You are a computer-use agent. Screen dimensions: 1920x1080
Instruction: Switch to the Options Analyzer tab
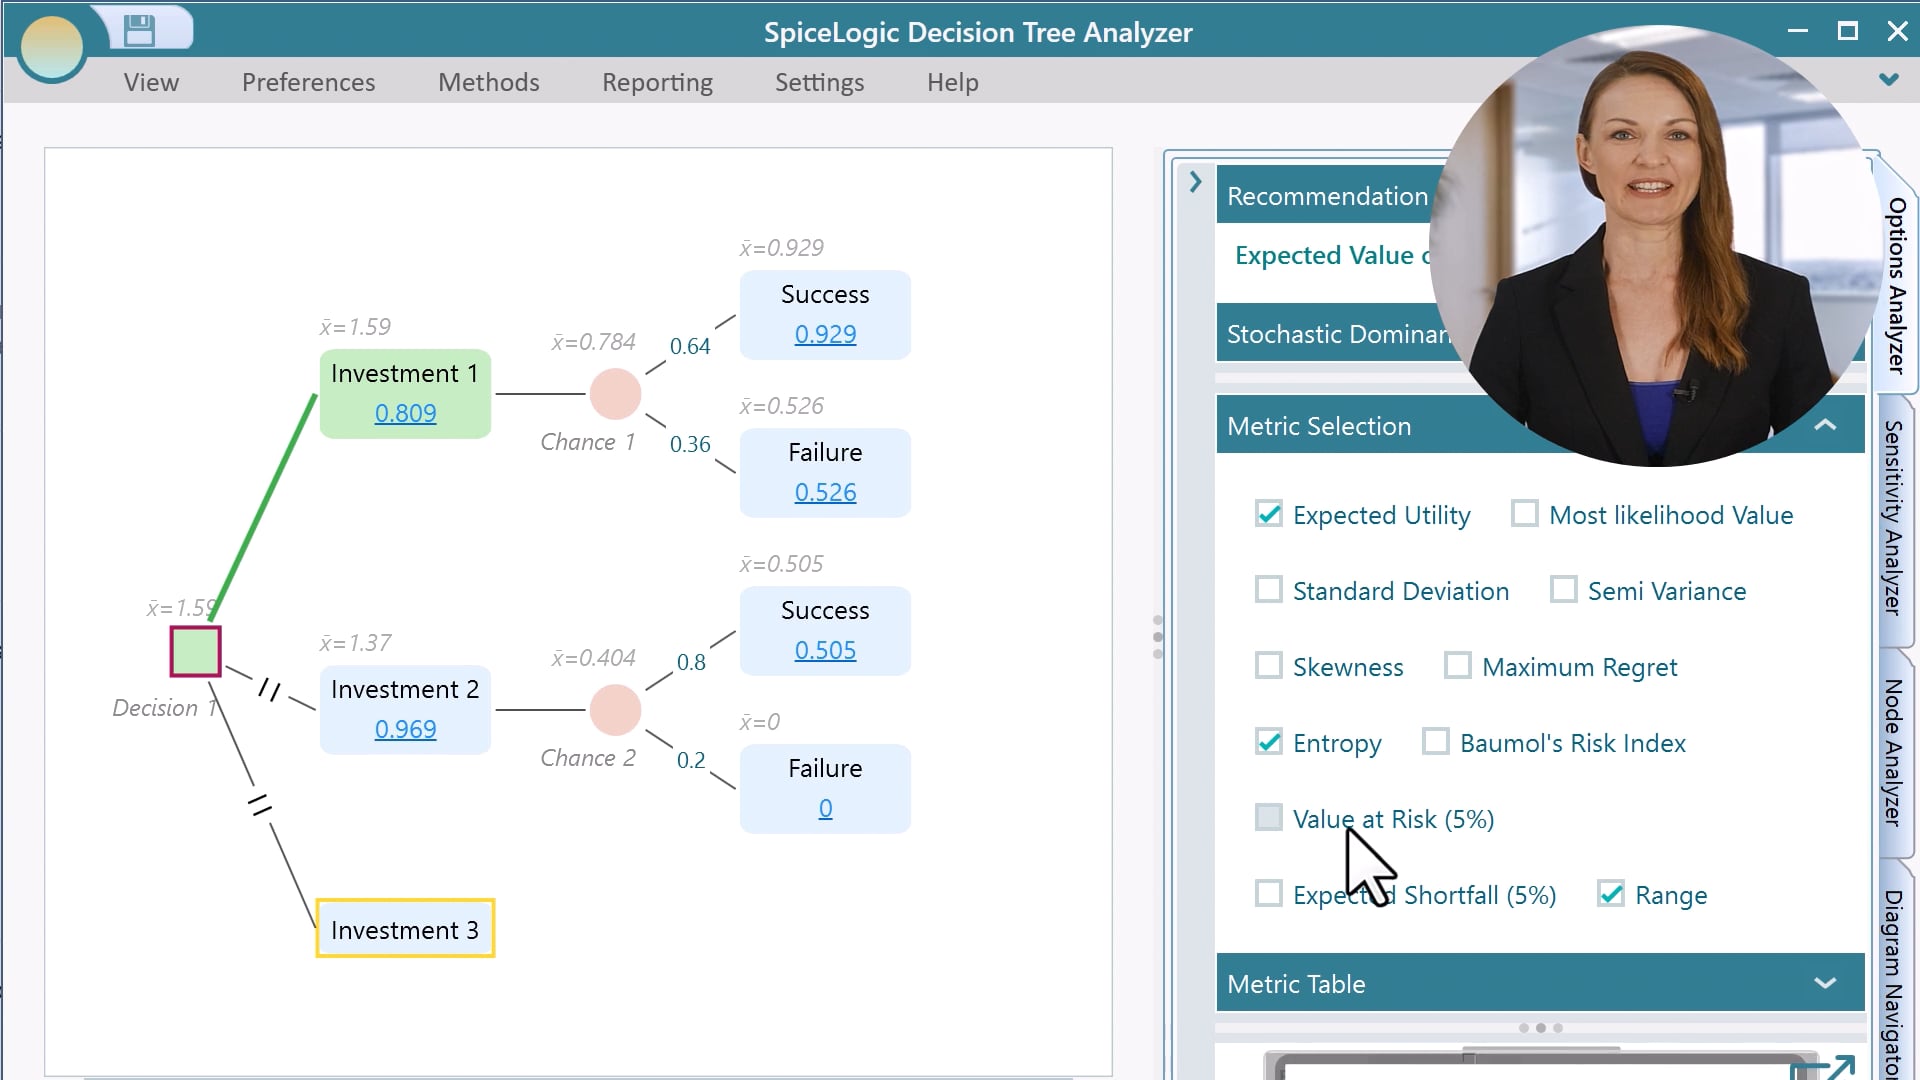click(1896, 285)
